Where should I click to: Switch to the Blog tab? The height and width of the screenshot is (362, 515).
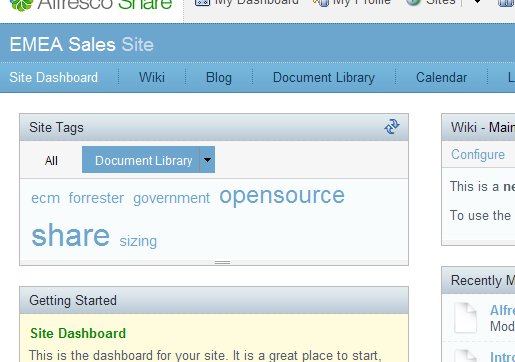click(219, 78)
